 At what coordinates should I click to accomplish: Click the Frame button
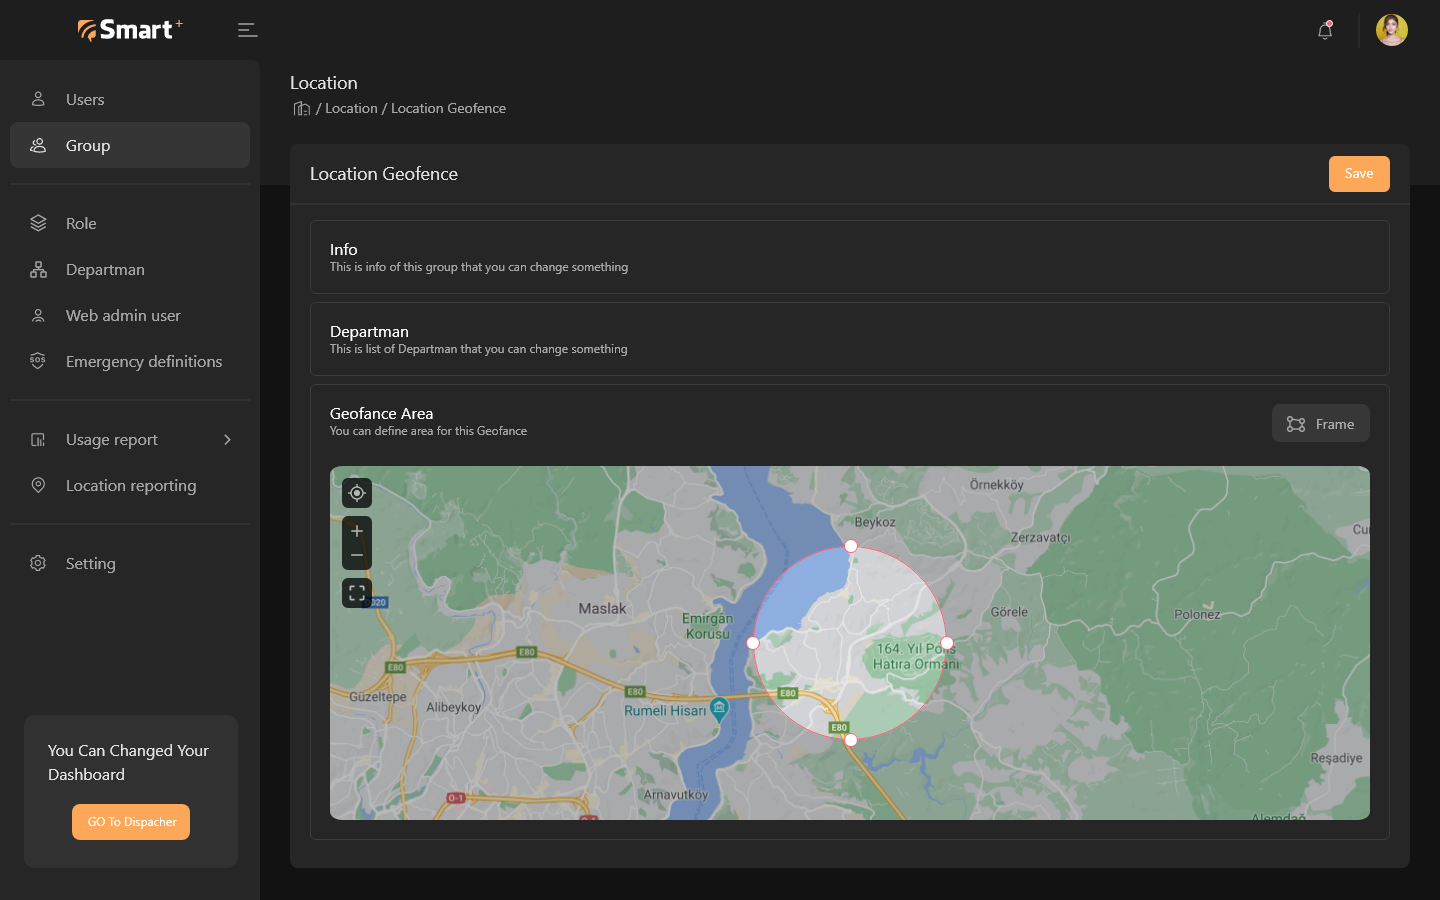click(x=1321, y=424)
